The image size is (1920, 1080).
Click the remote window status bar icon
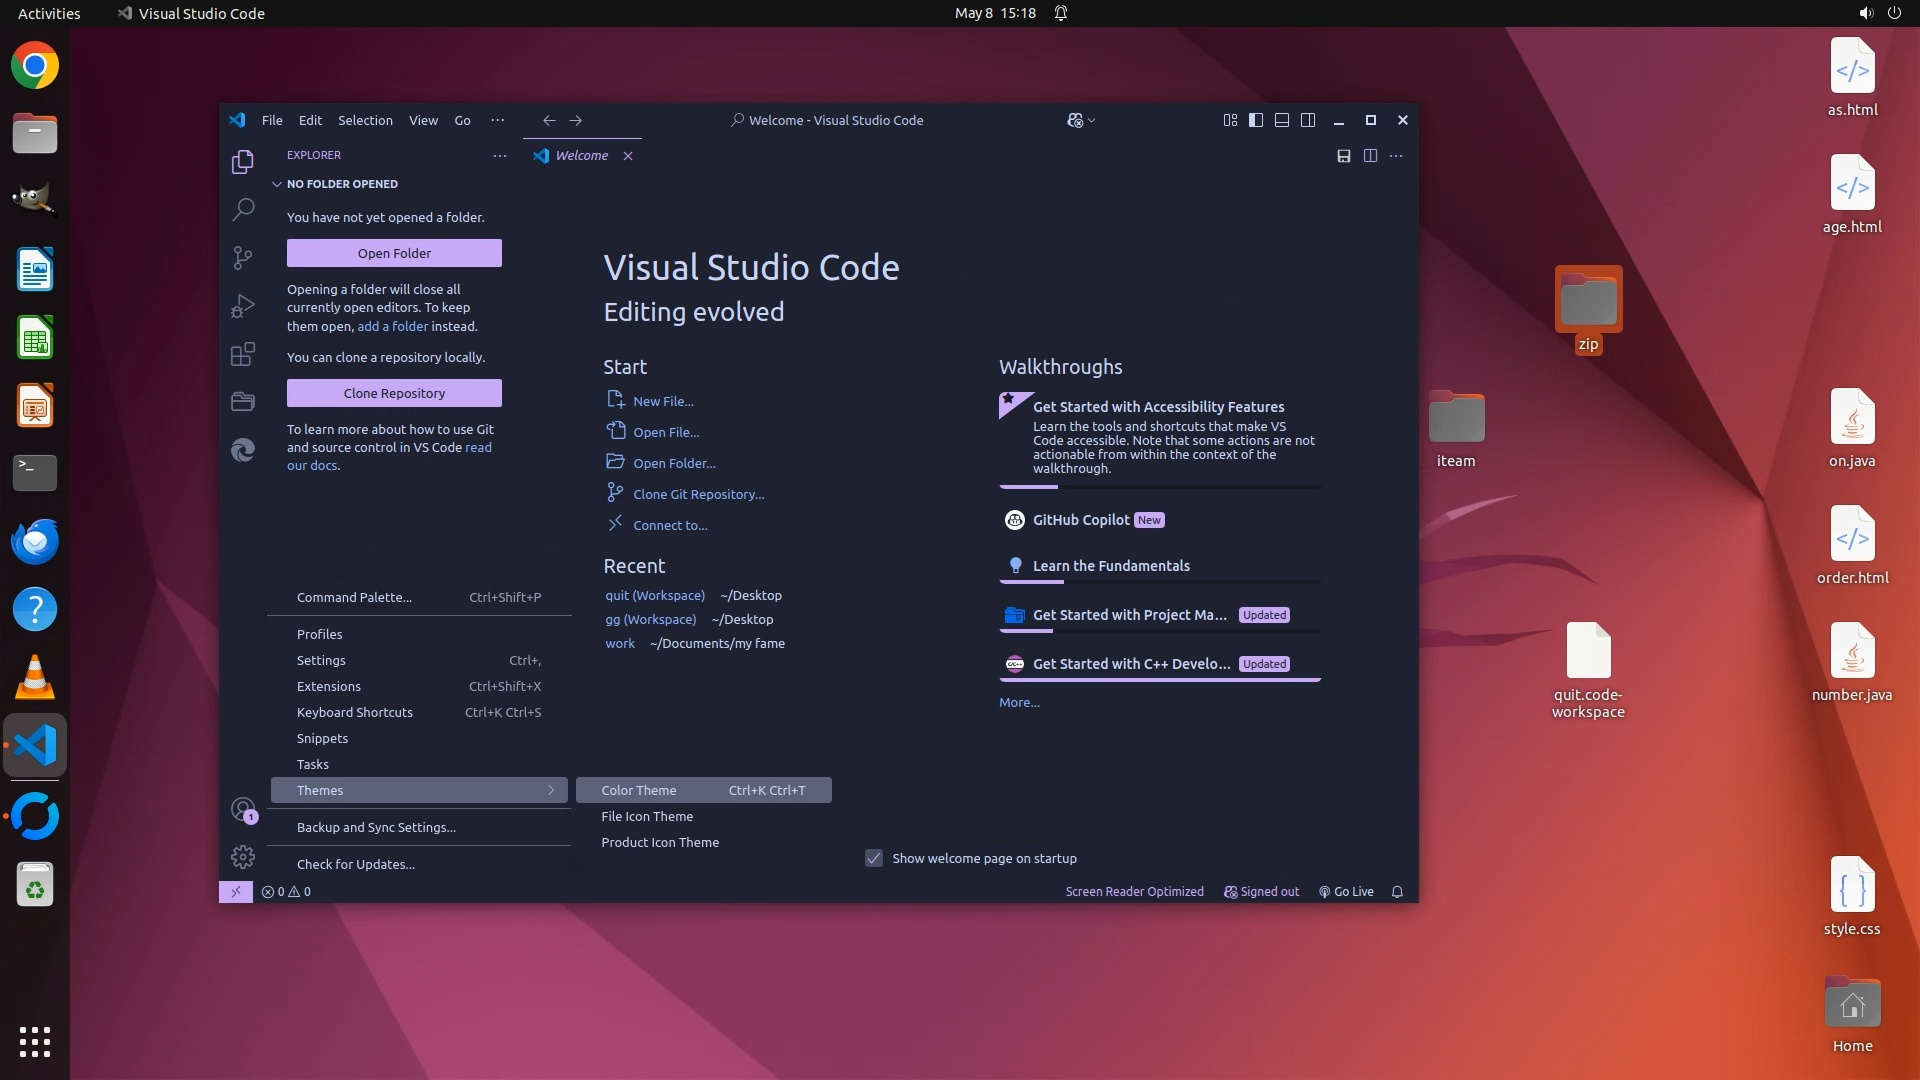pyautogui.click(x=235, y=892)
